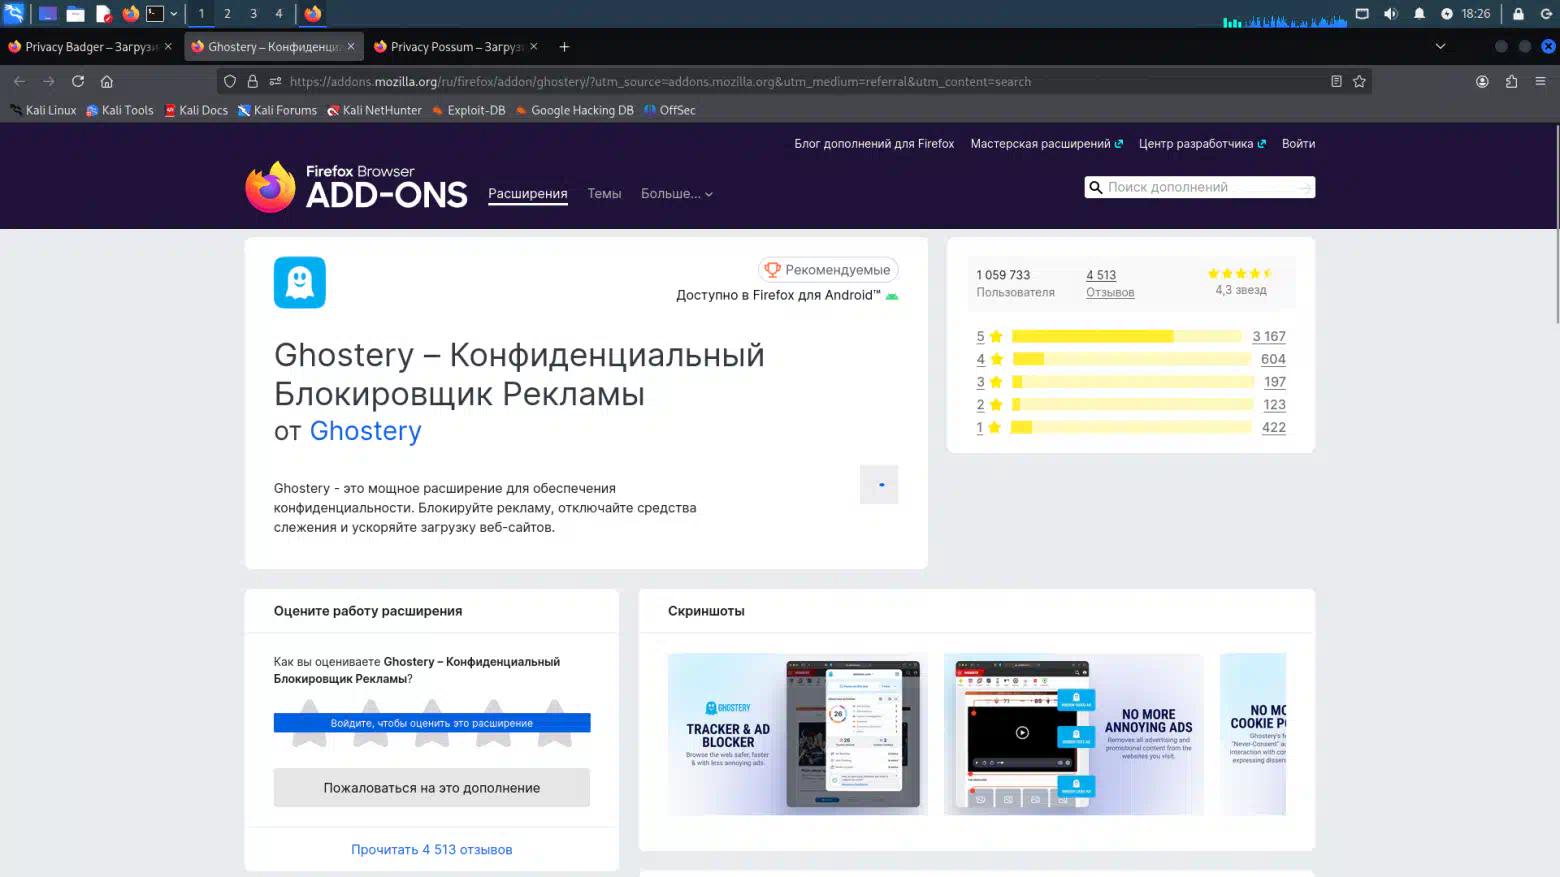Image resolution: width=1560 pixels, height=877 pixels.
Task: Click the Рекомендуемые badge
Action: coord(828,270)
